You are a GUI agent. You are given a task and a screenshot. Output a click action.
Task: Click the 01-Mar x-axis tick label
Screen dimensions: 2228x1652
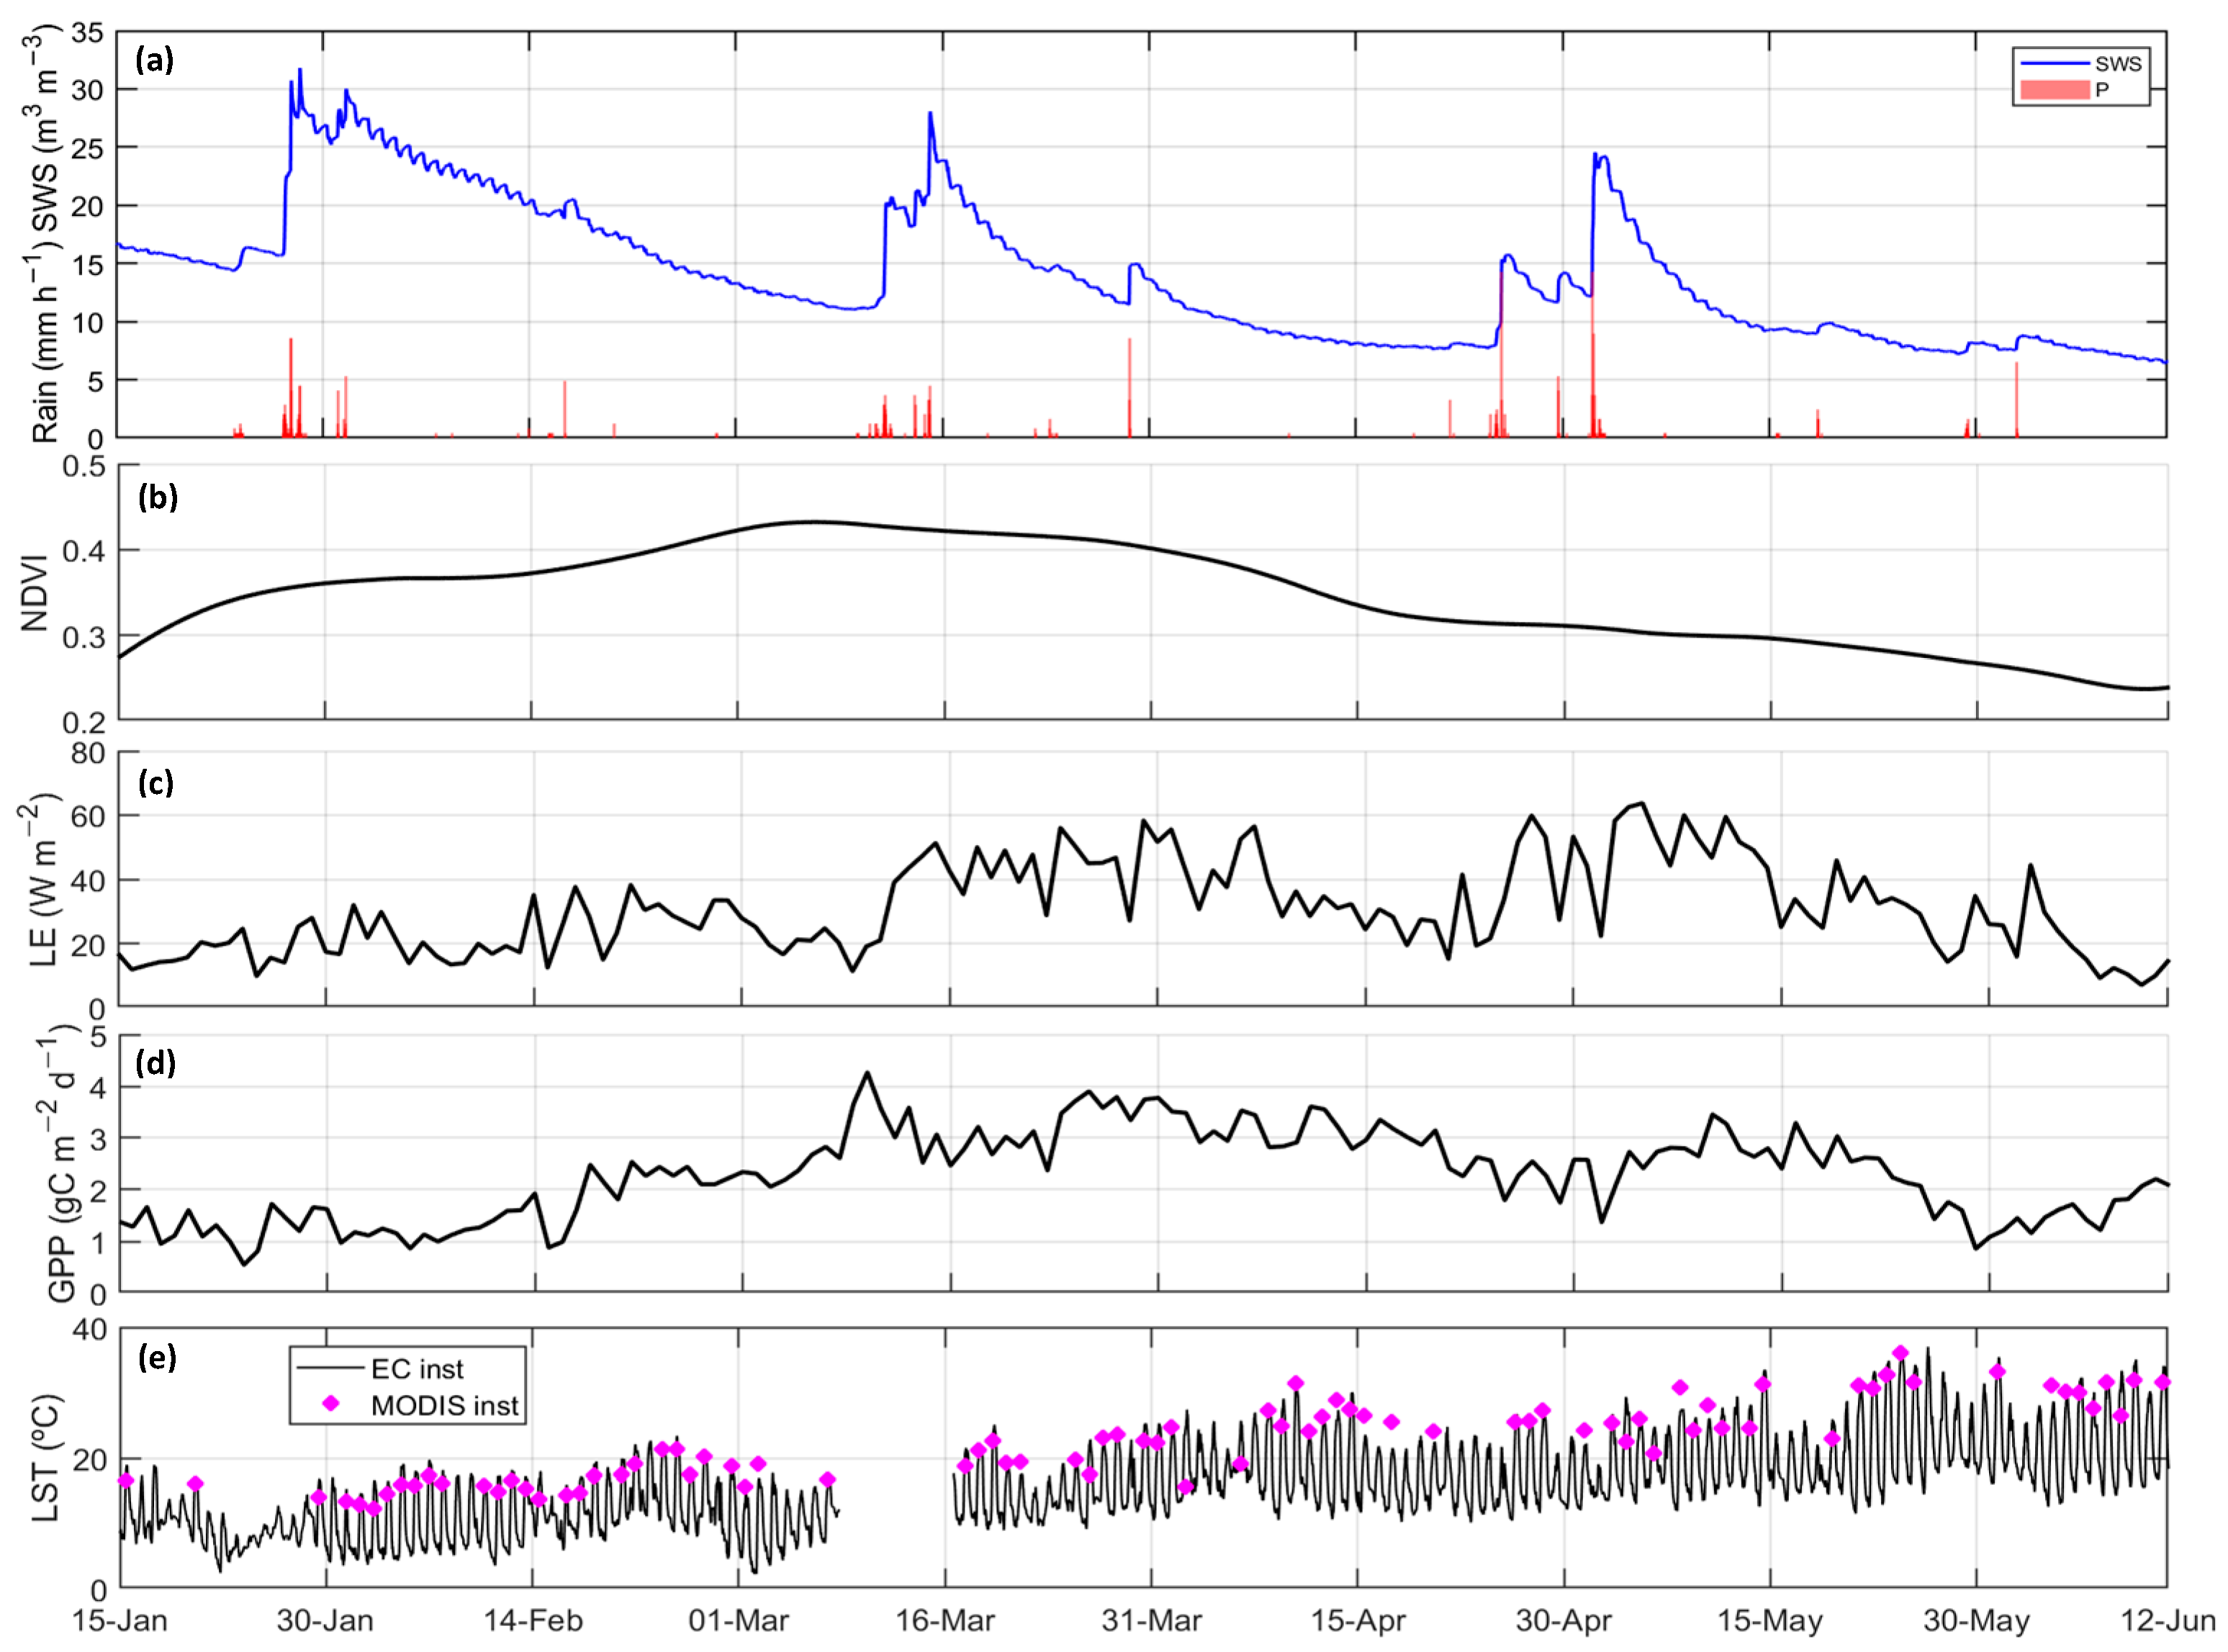point(738,1621)
